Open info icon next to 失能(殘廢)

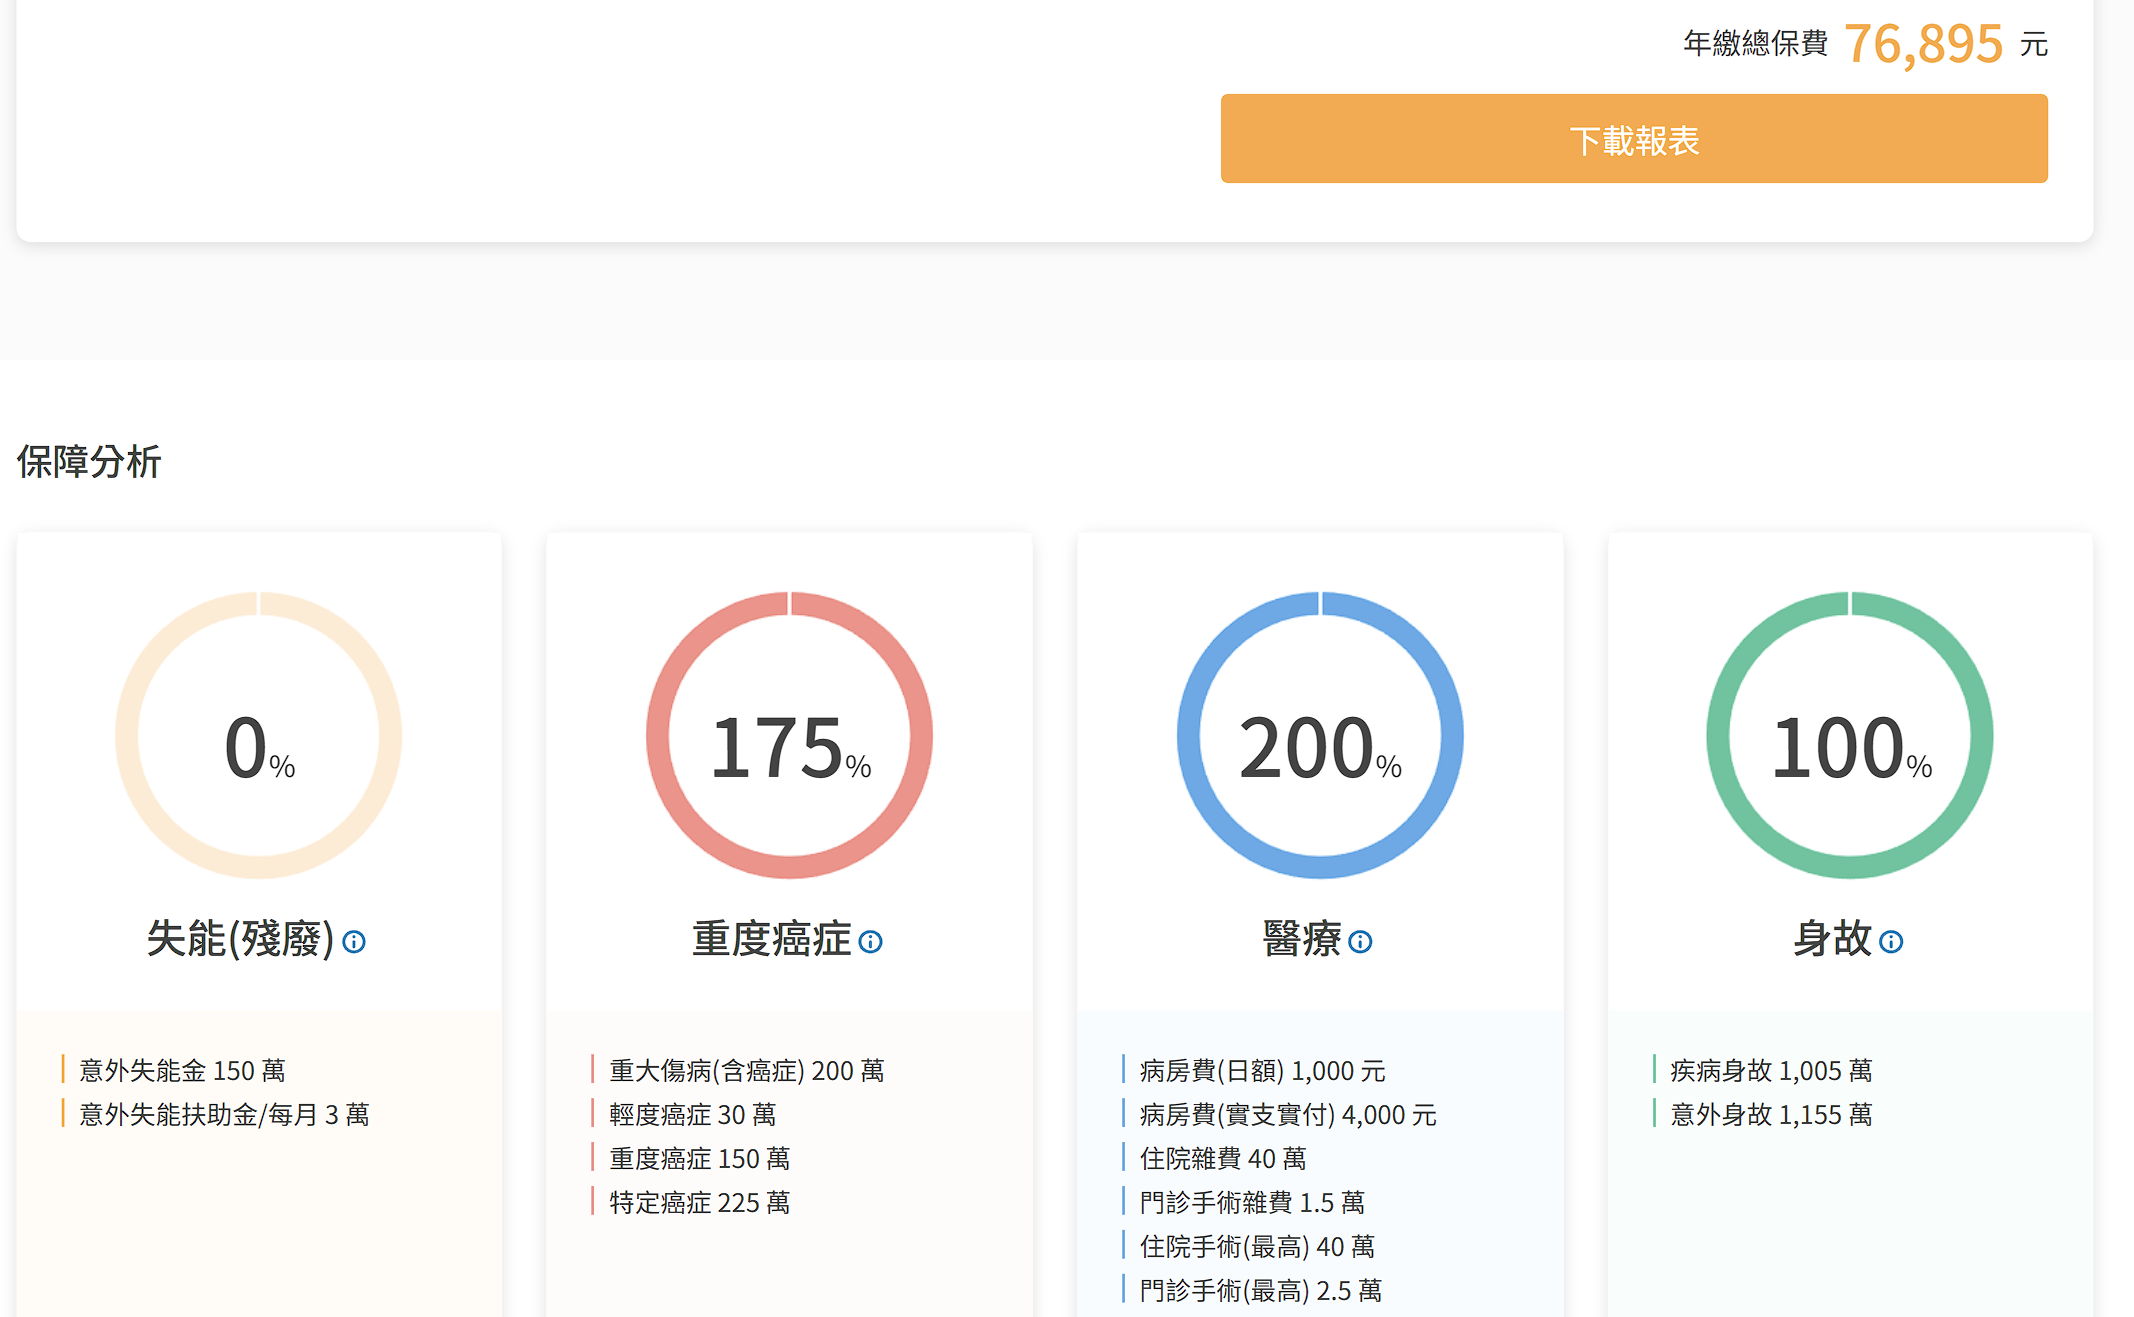pos(354,942)
